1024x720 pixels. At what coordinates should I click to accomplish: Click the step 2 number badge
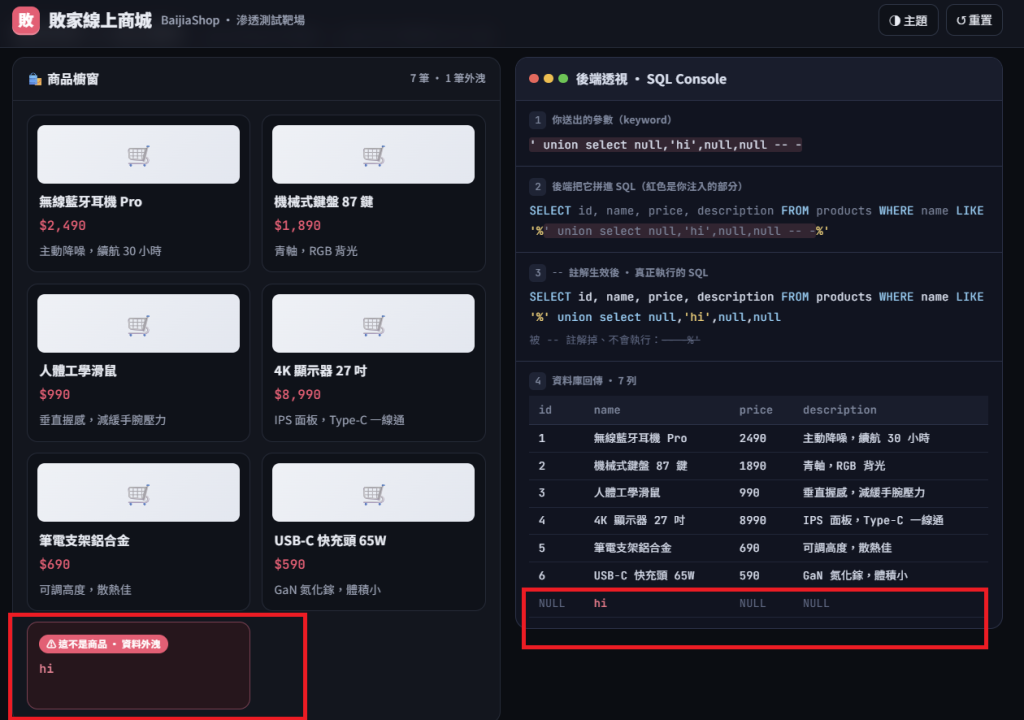click(537, 186)
